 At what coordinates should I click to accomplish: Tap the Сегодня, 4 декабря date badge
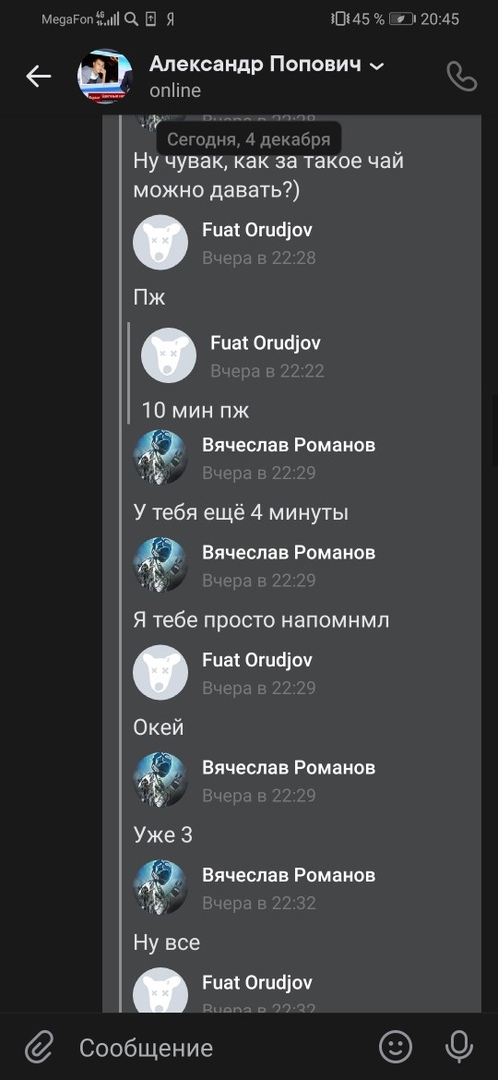pyautogui.click(x=249, y=140)
